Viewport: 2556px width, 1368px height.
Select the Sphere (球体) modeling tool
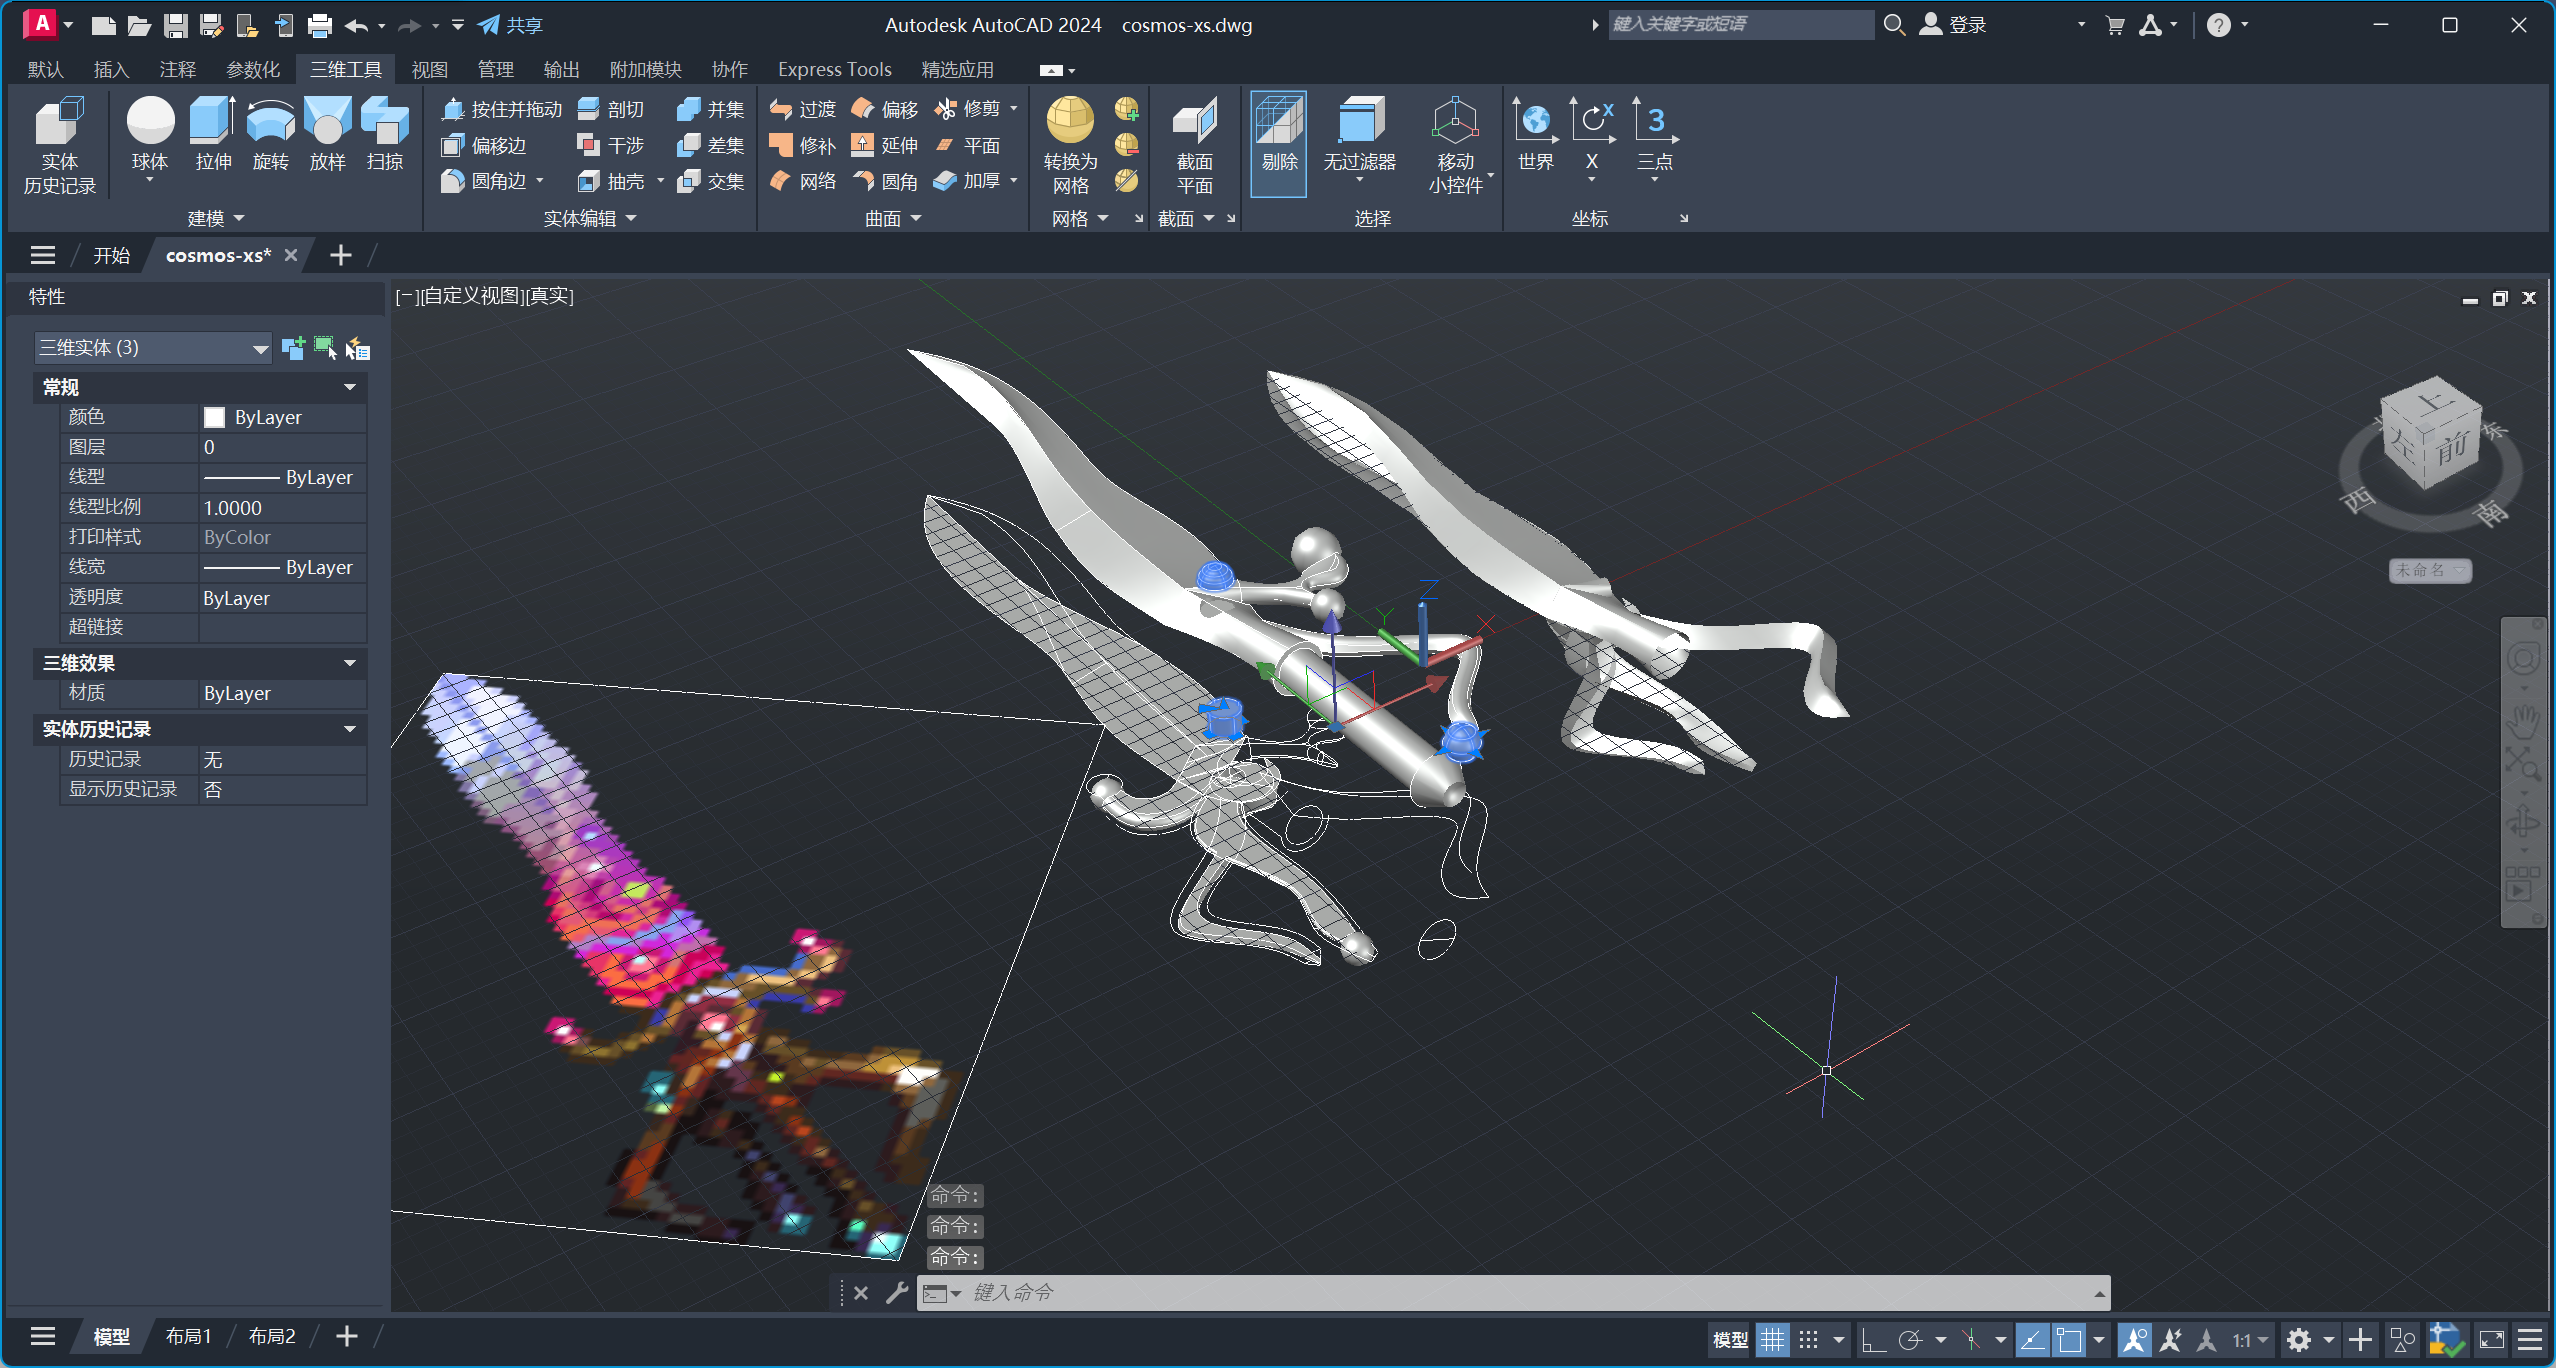(150, 122)
